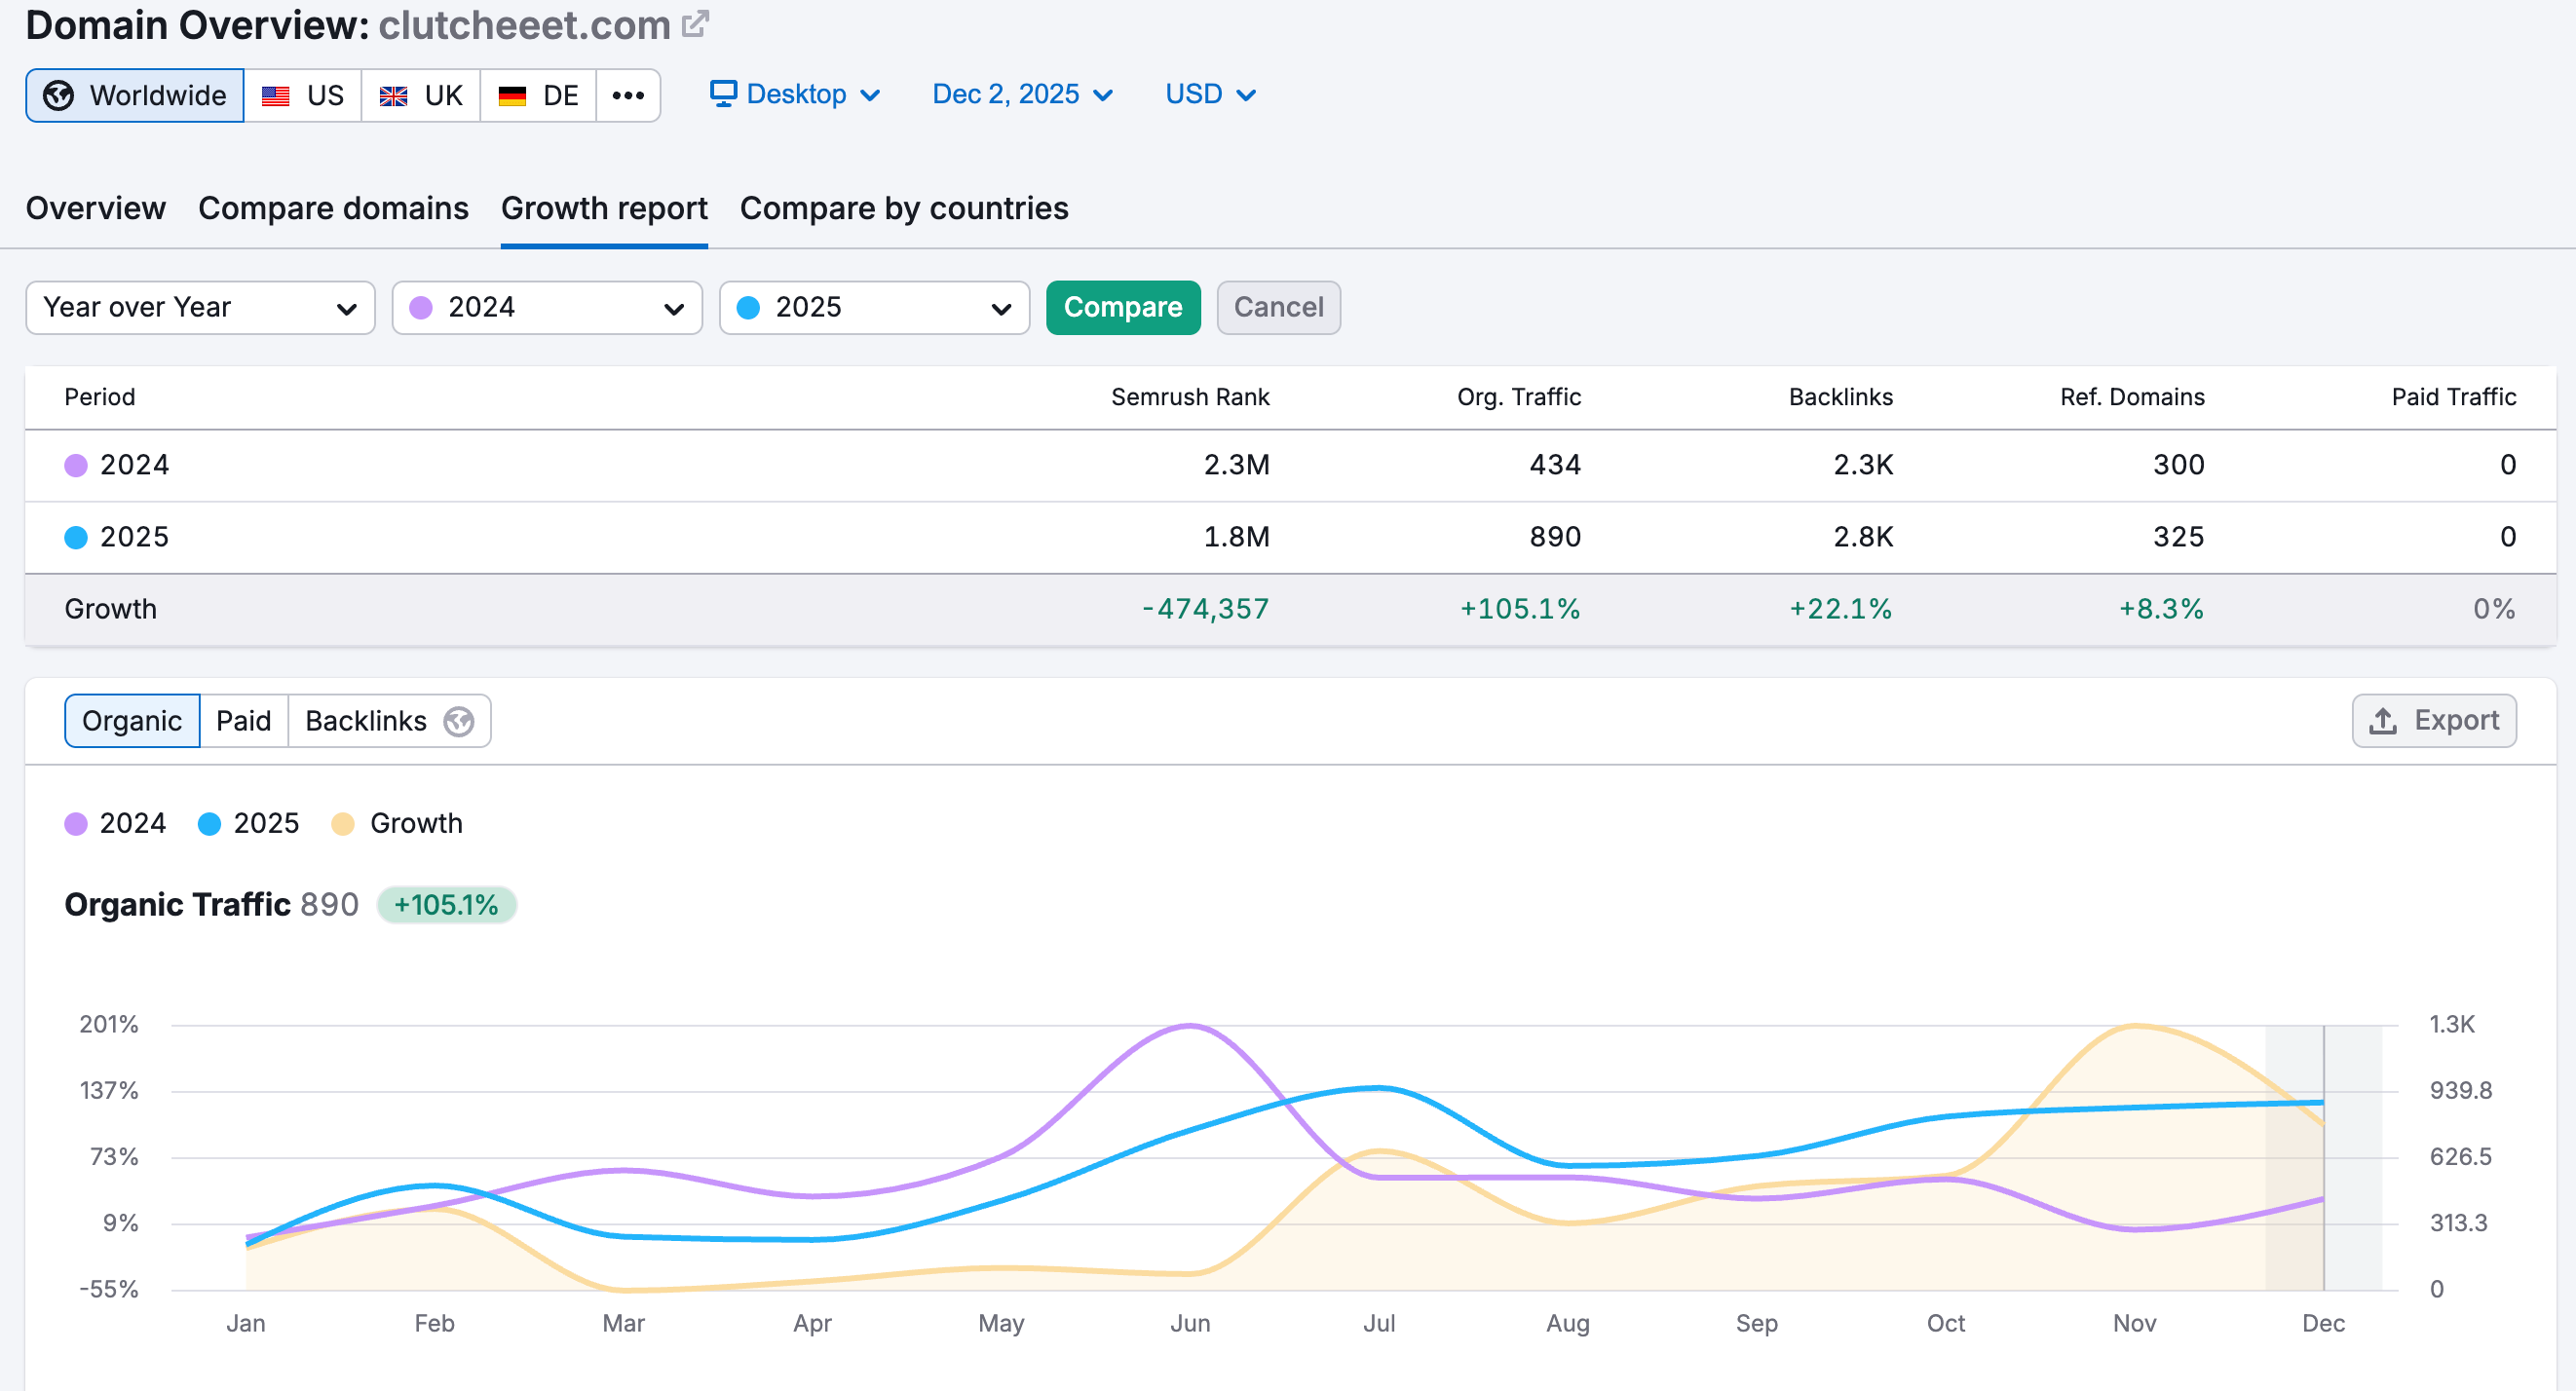2576x1391 pixels.
Task: Toggle Growth series in chart legend
Action: coord(397,823)
